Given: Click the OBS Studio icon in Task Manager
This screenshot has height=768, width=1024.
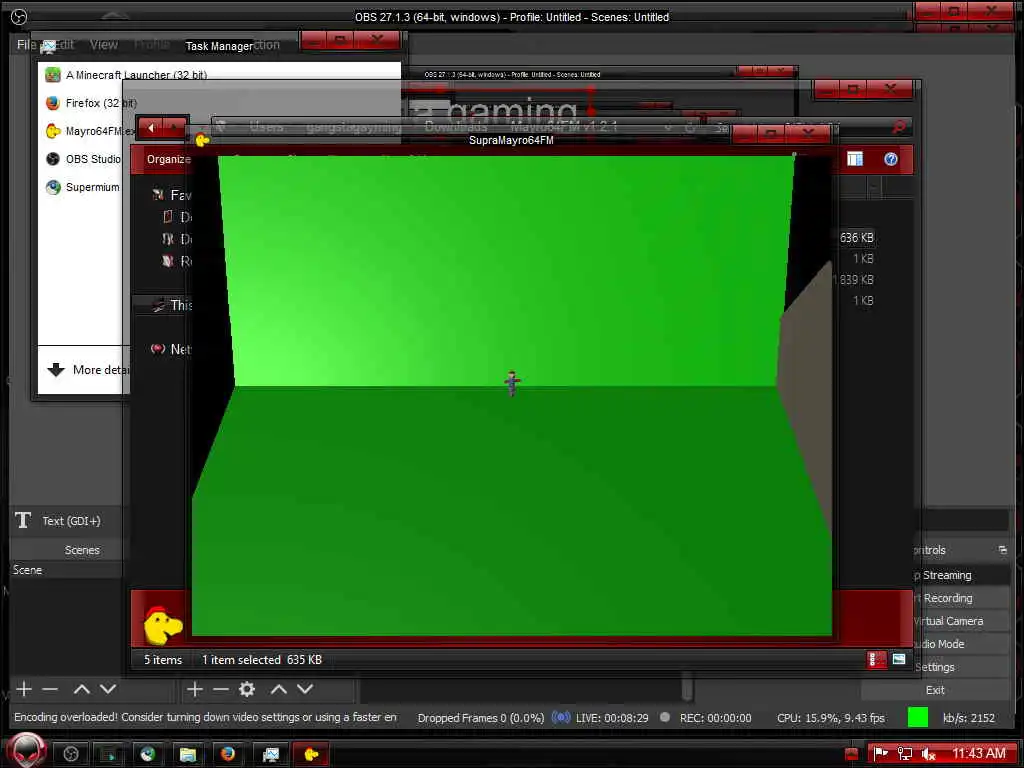Looking at the screenshot, I should (x=53, y=159).
